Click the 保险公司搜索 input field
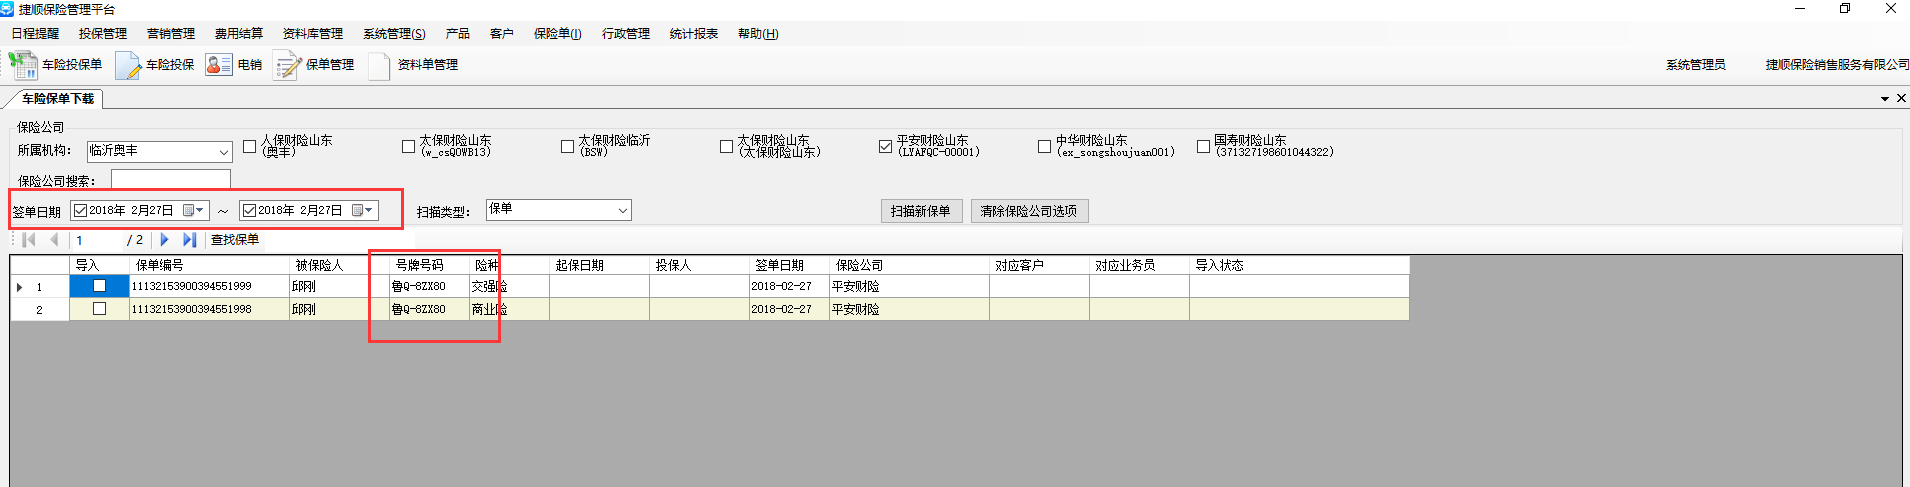Viewport: 1910px width, 487px height. coord(171,179)
